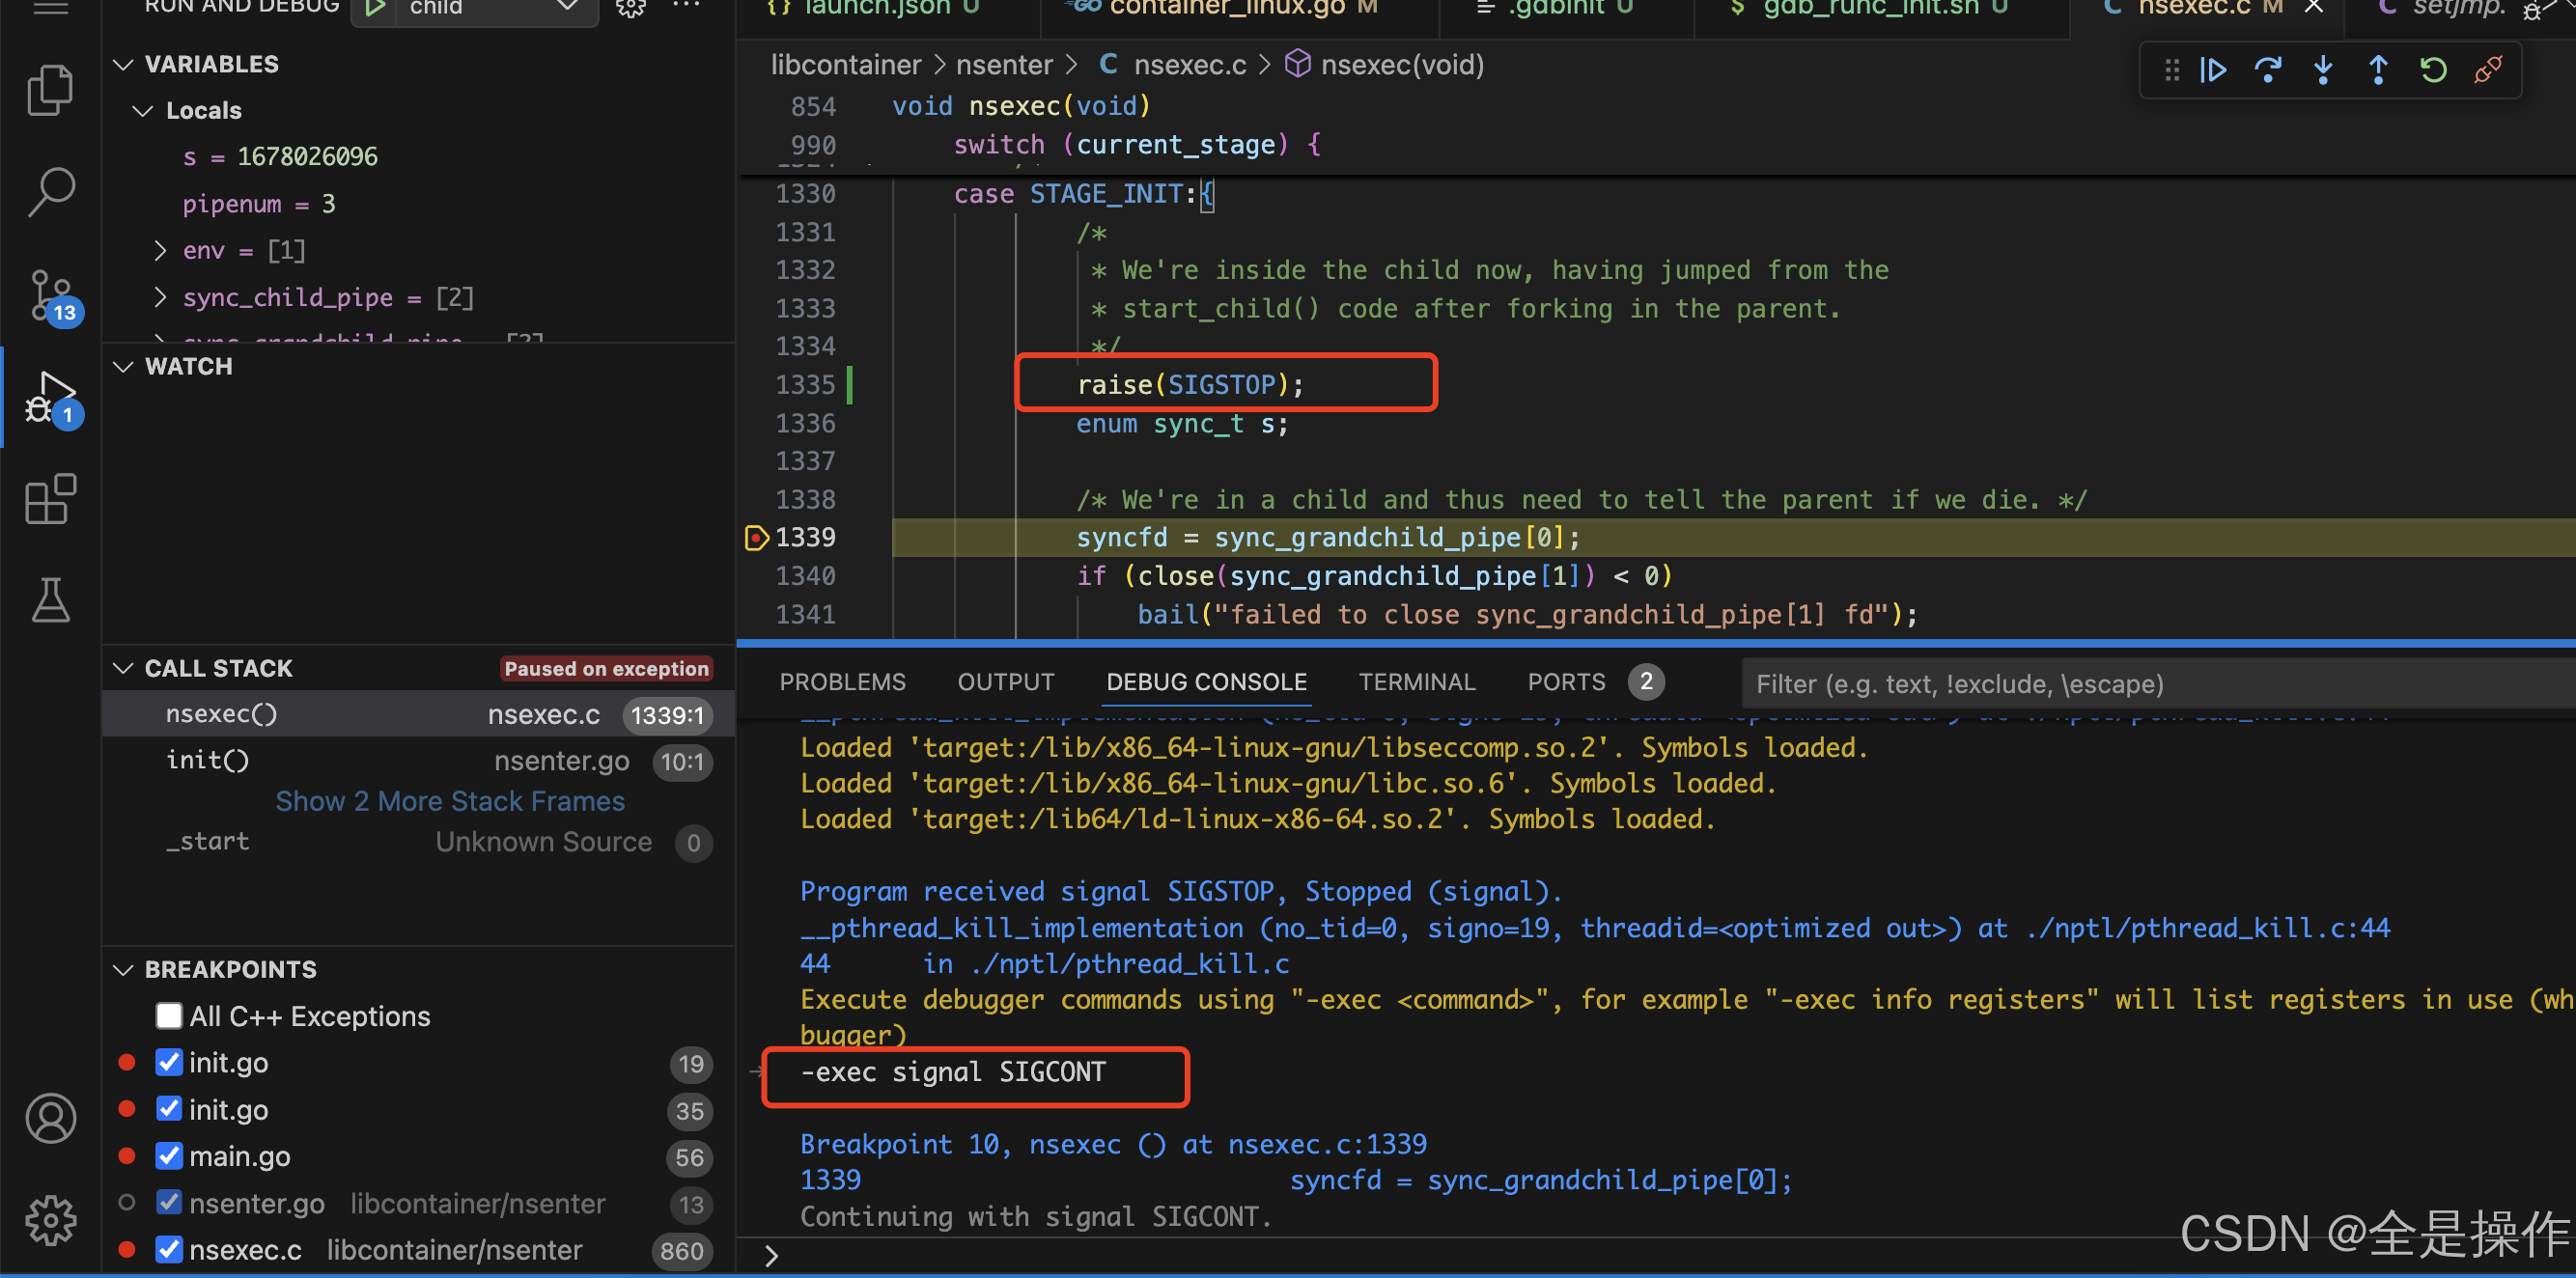This screenshot has height=1278, width=2576.
Task: Switch to the TERMINAL tab
Action: tap(1416, 682)
